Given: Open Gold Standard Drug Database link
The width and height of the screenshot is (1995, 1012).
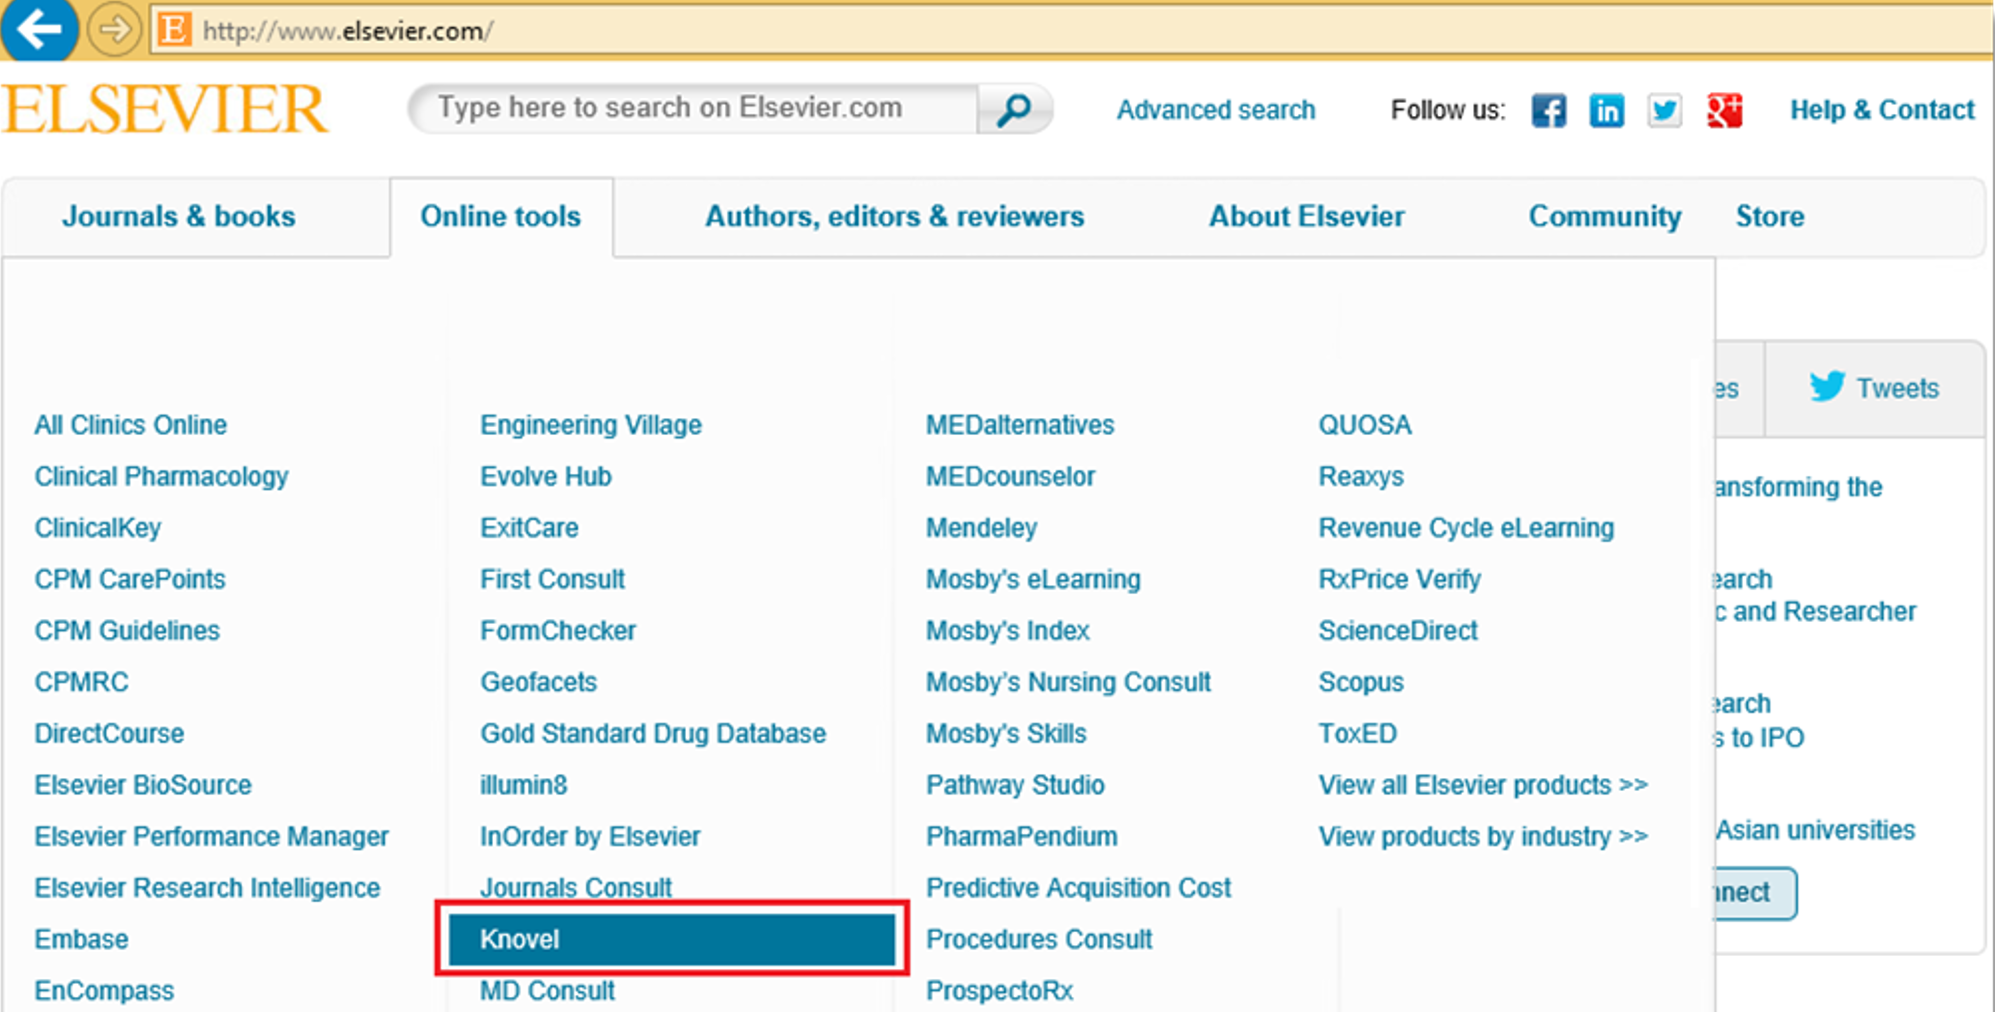Looking at the screenshot, I should [653, 733].
